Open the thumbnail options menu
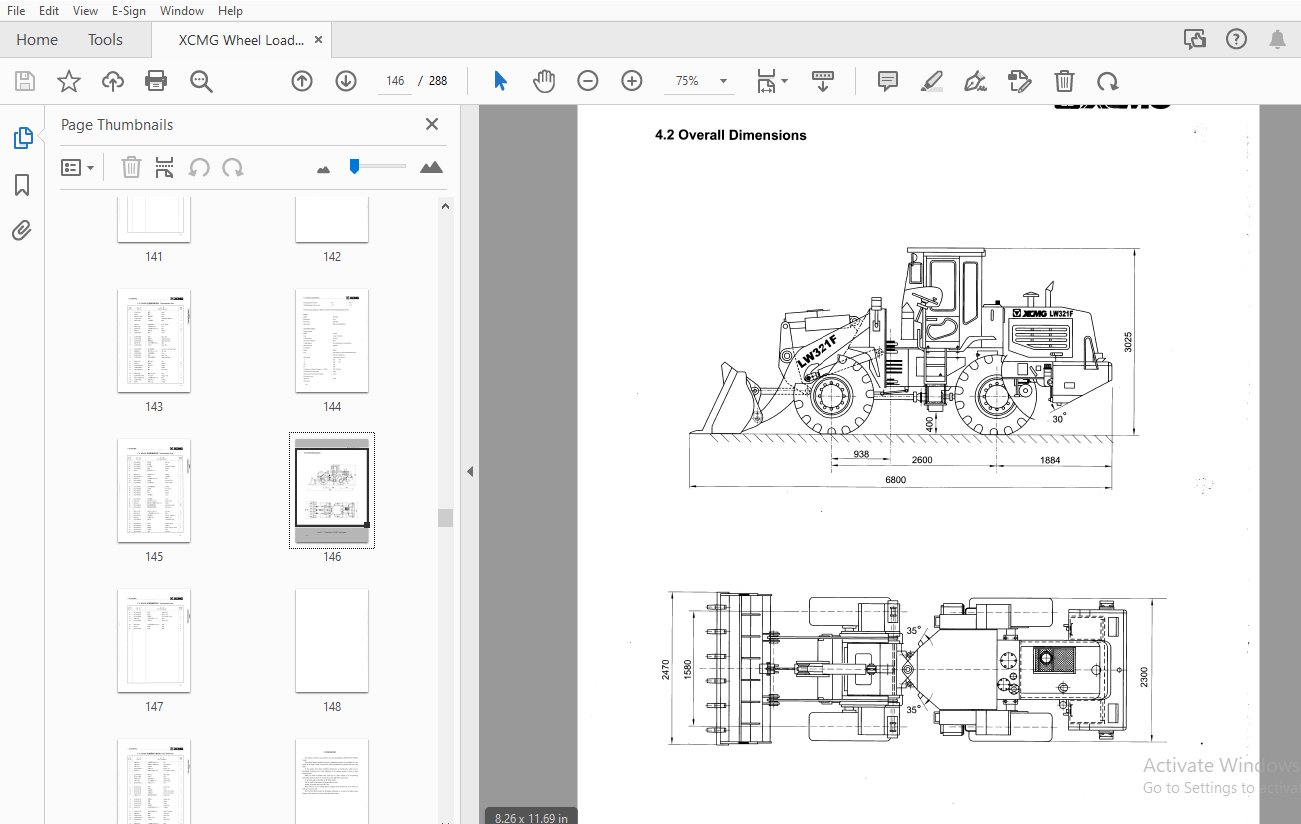The height and width of the screenshot is (824, 1301). (x=78, y=167)
